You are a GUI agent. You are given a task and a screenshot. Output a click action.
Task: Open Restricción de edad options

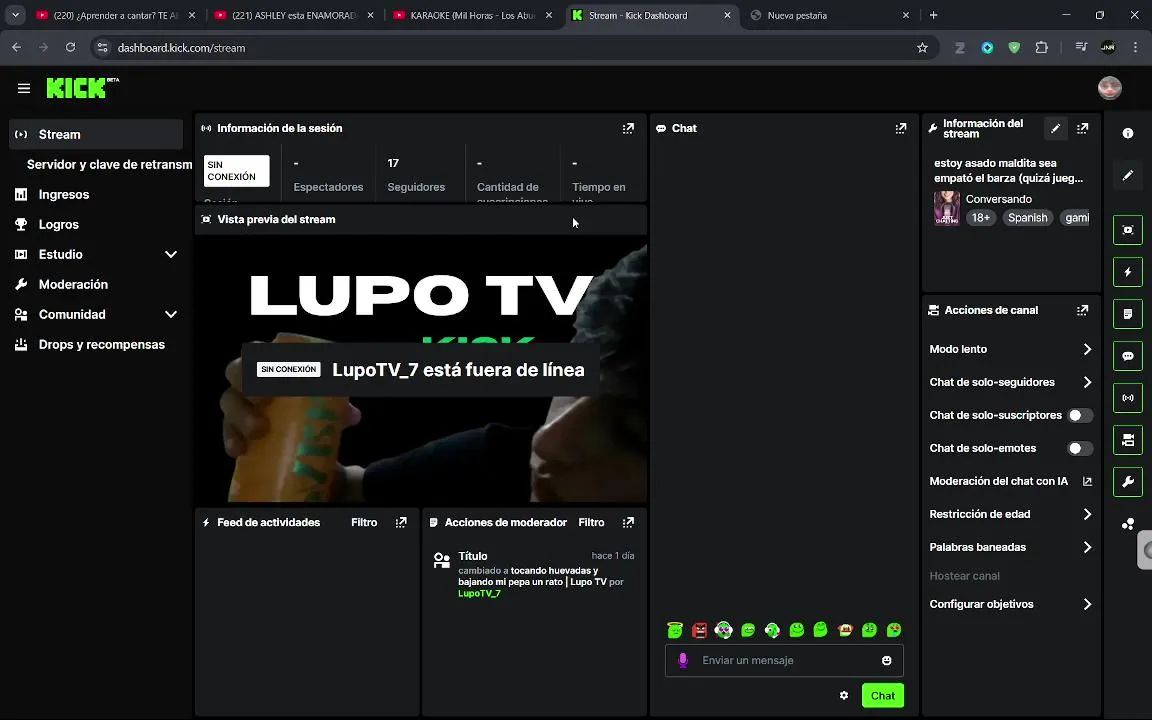(x=1010, y=514)
